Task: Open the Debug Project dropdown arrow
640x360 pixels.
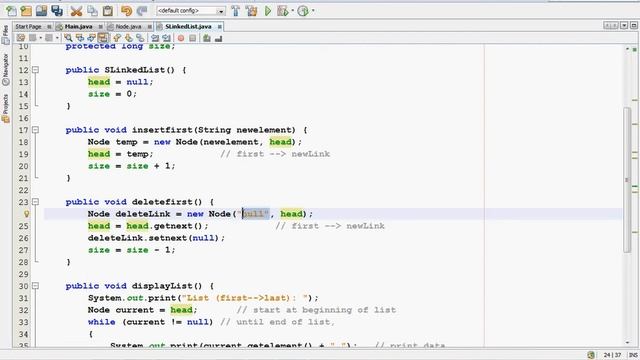Action: (x=292, y=11)
